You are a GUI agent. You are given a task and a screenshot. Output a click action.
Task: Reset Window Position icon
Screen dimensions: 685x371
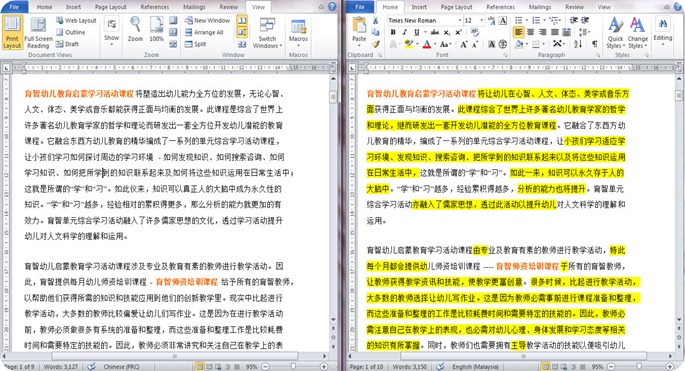click(x=242, y=44)
